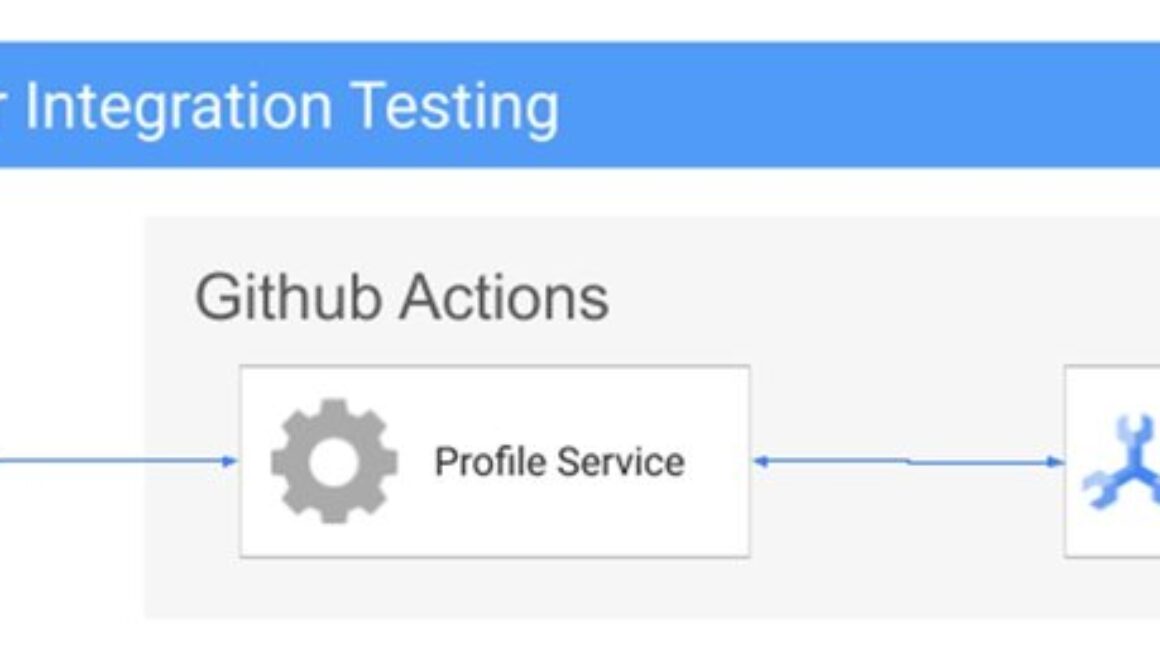Click the Github Actions heading
The height and width of the screenshot is (665, 1160).
[402, 297]
